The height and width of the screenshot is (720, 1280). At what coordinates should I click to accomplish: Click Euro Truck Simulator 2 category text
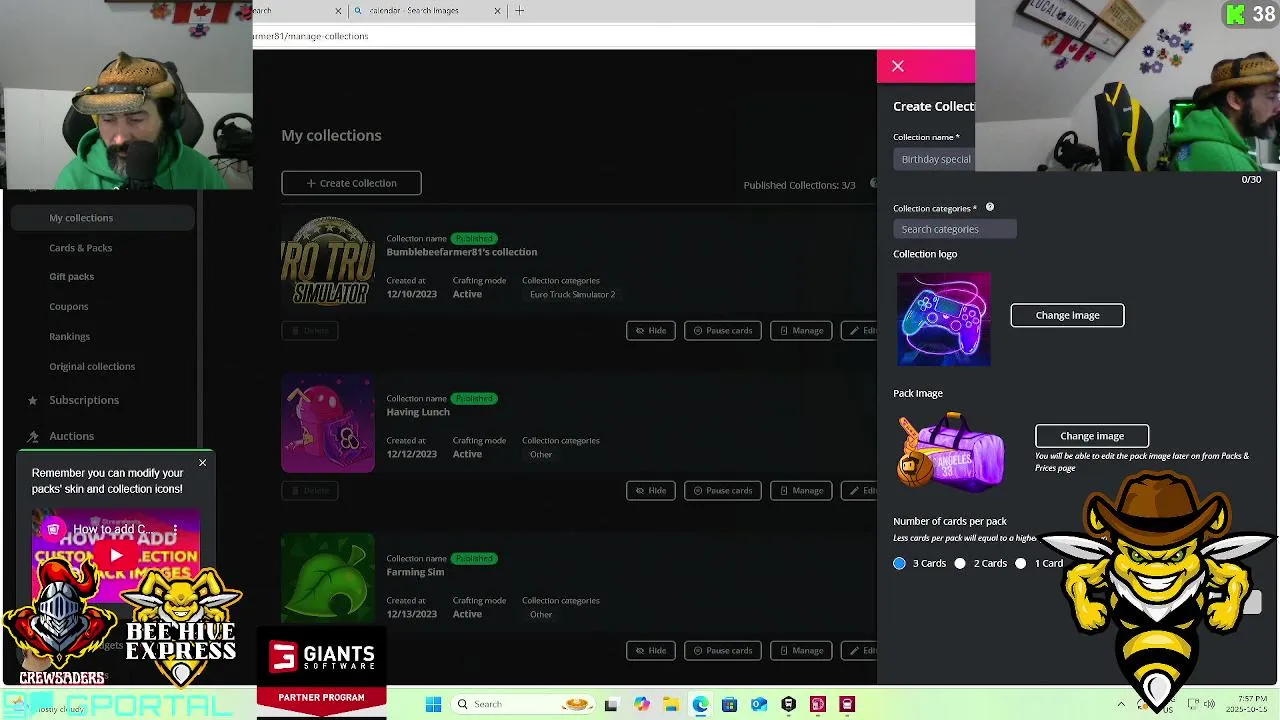[x=572, y=295]
